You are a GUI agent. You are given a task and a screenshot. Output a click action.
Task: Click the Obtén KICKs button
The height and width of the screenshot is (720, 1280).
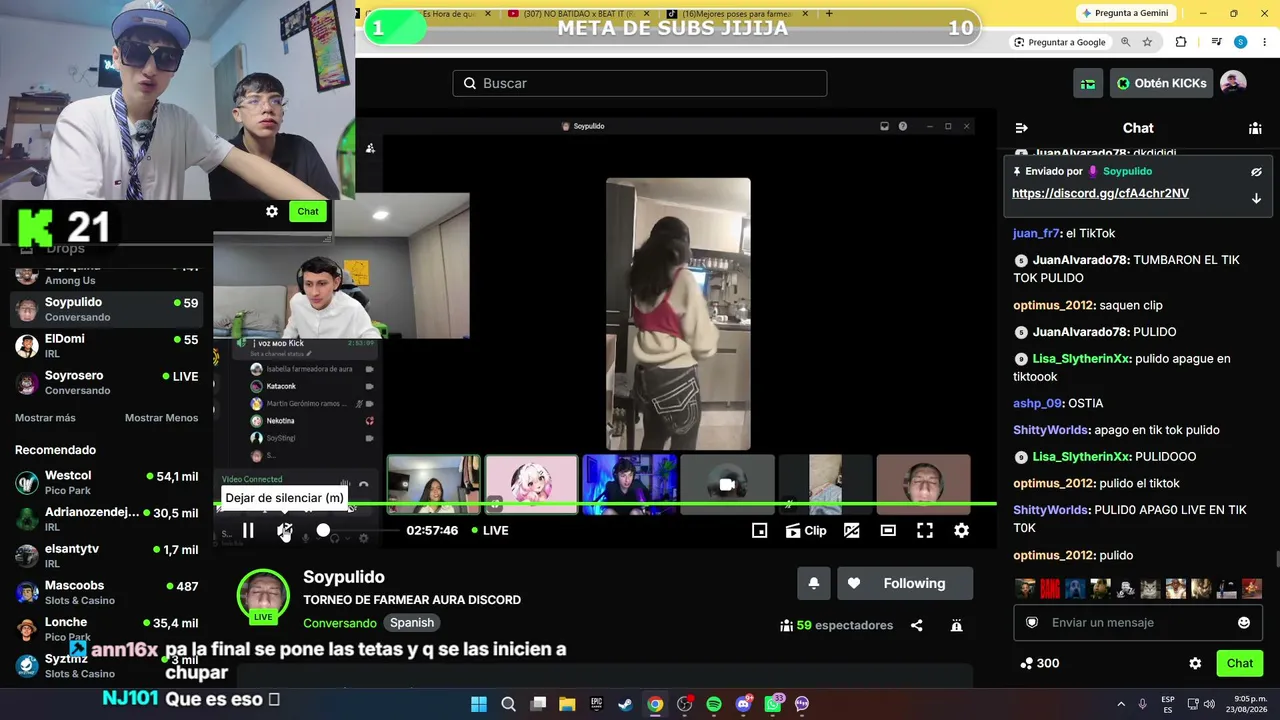tap(1161, 83)
